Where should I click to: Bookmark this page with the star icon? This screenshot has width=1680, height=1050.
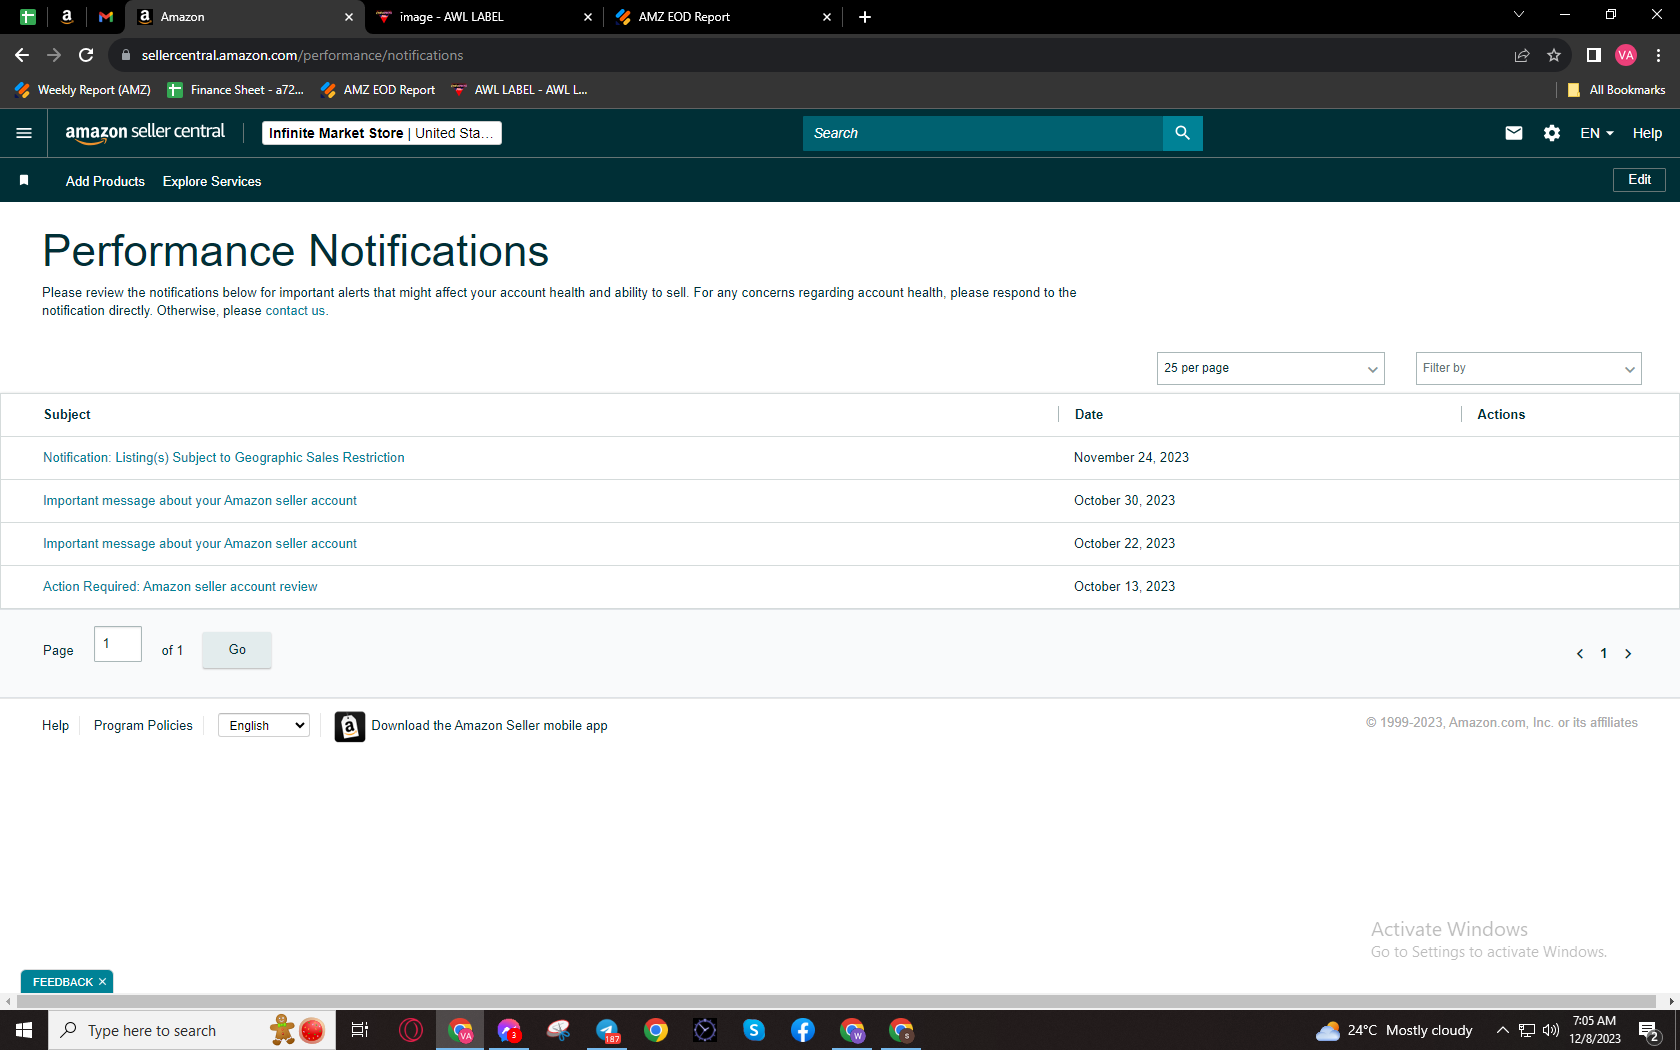[1554, 55]
